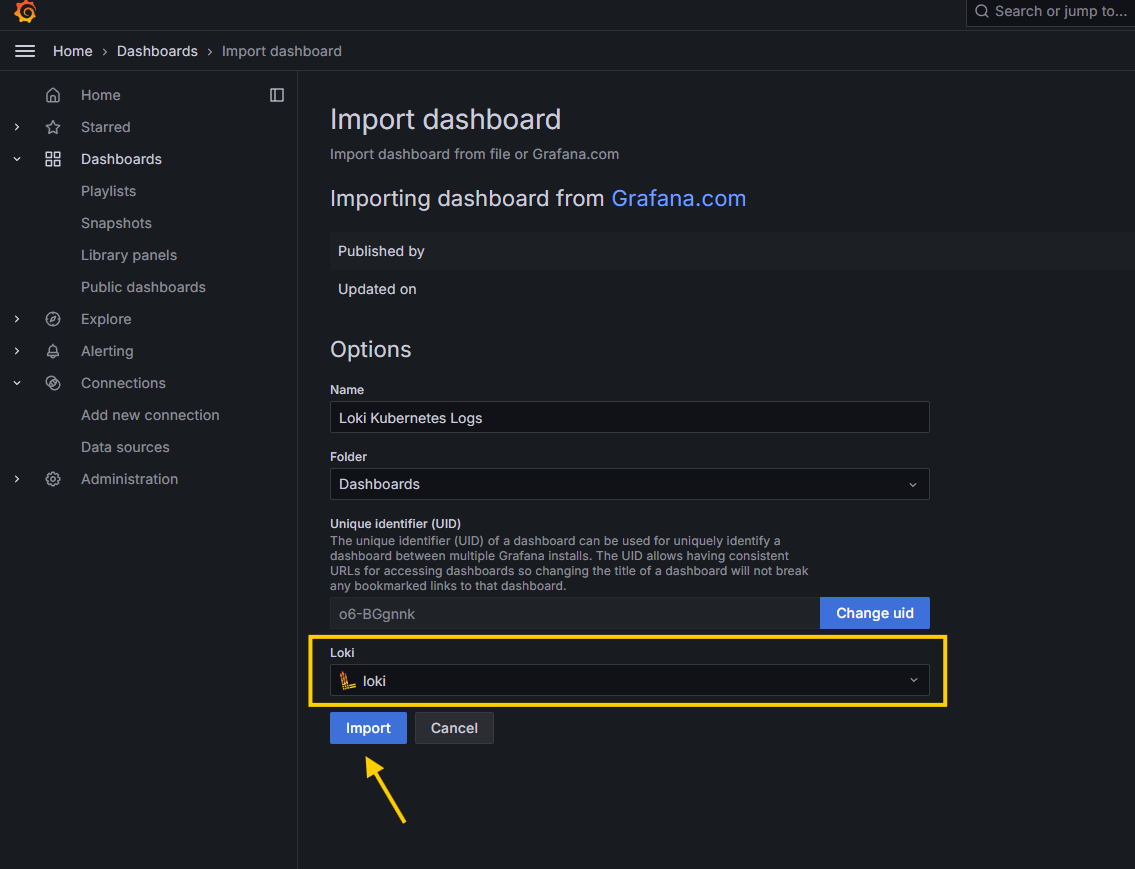Click the Loki data source logo icon
This screenshot has width=1135, height=869.
point(348,680)
